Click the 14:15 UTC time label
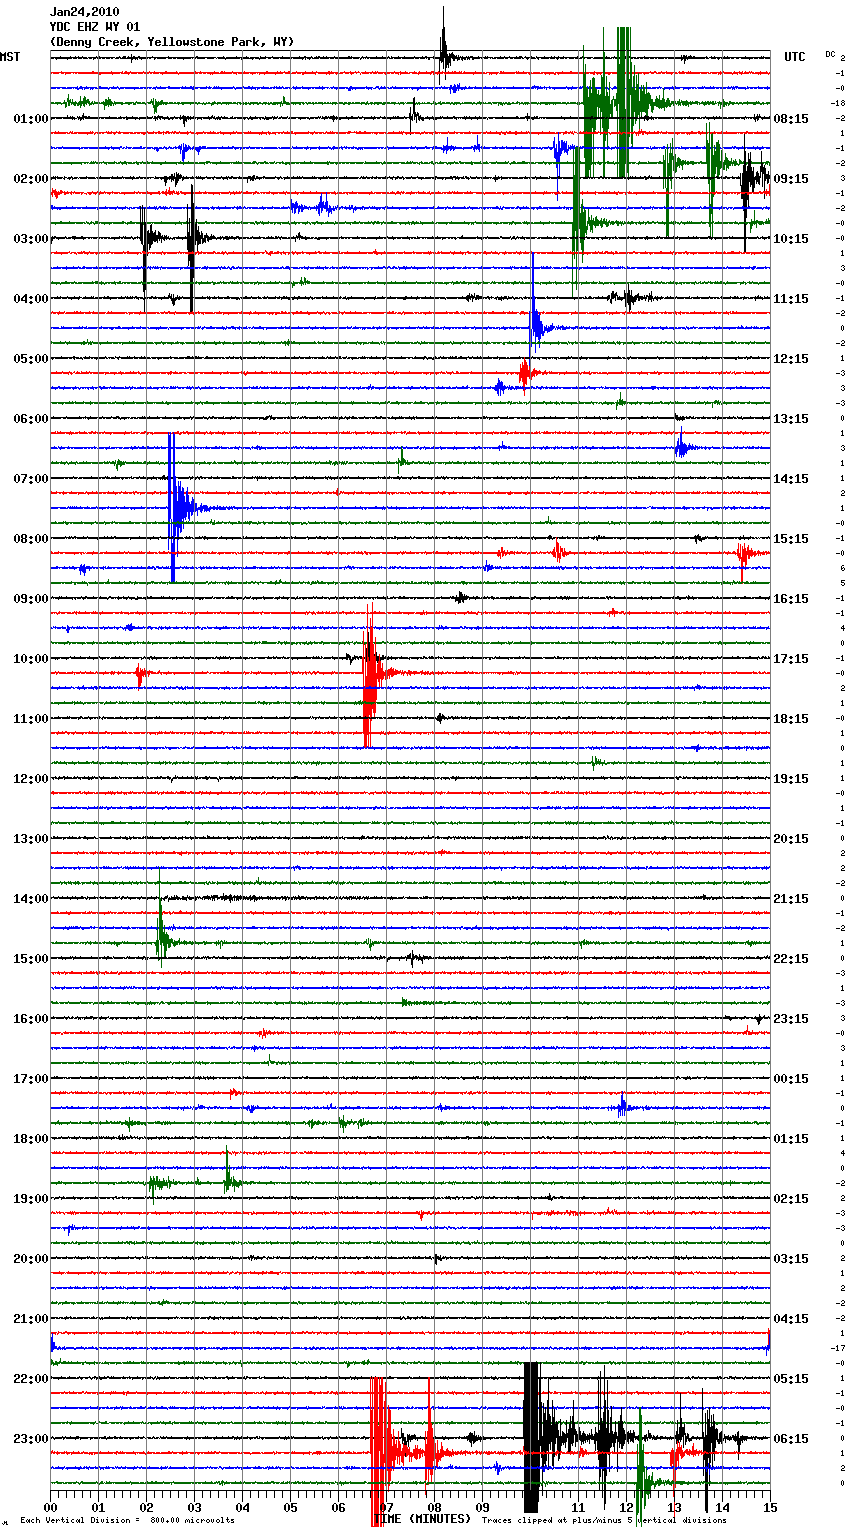 (791, 479)
